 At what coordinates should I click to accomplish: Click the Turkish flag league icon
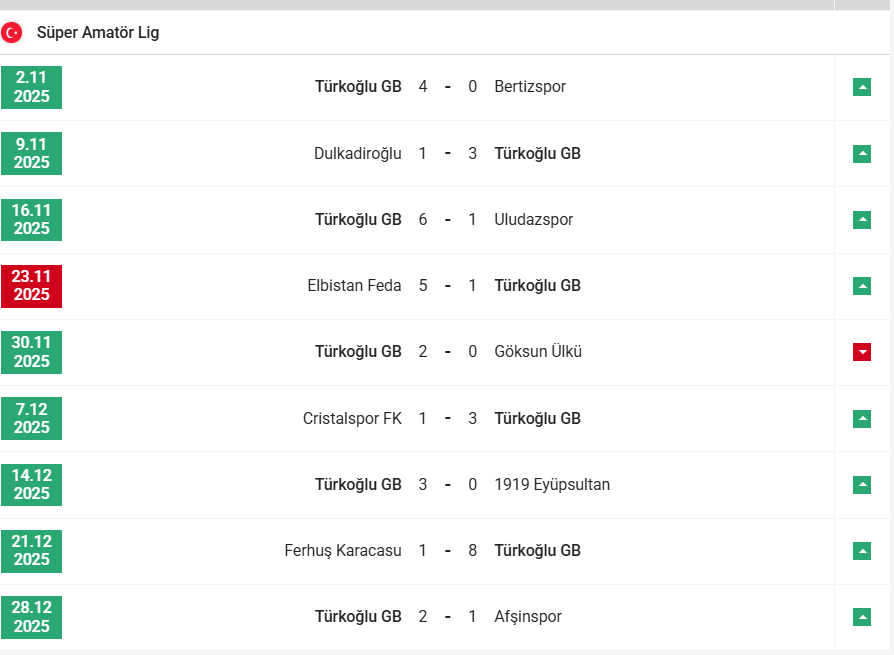12,33
